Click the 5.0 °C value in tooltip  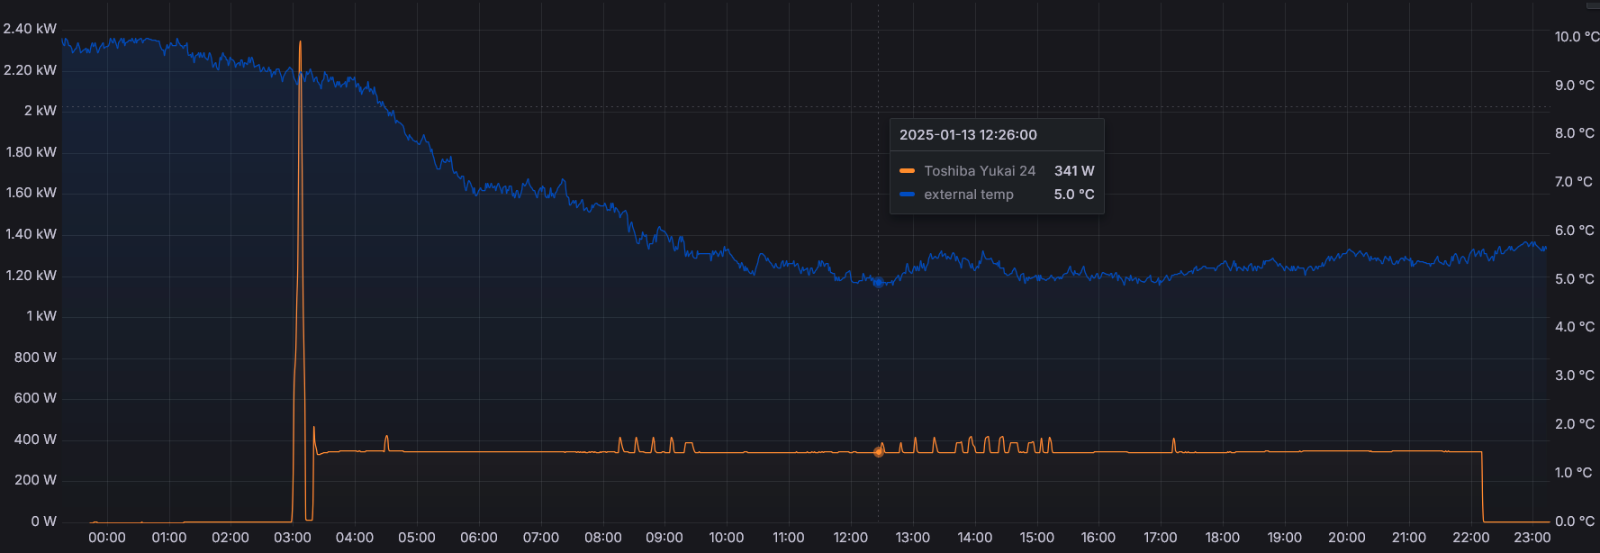pyautogui.click(x=1074, y=195)
